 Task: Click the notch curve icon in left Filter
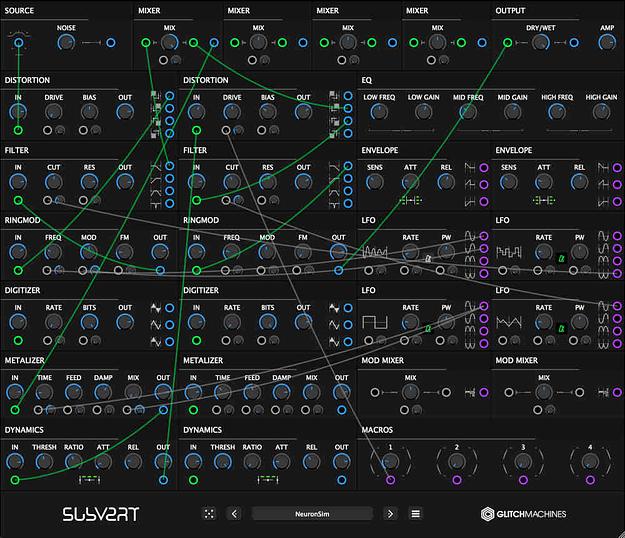[156, 205]
